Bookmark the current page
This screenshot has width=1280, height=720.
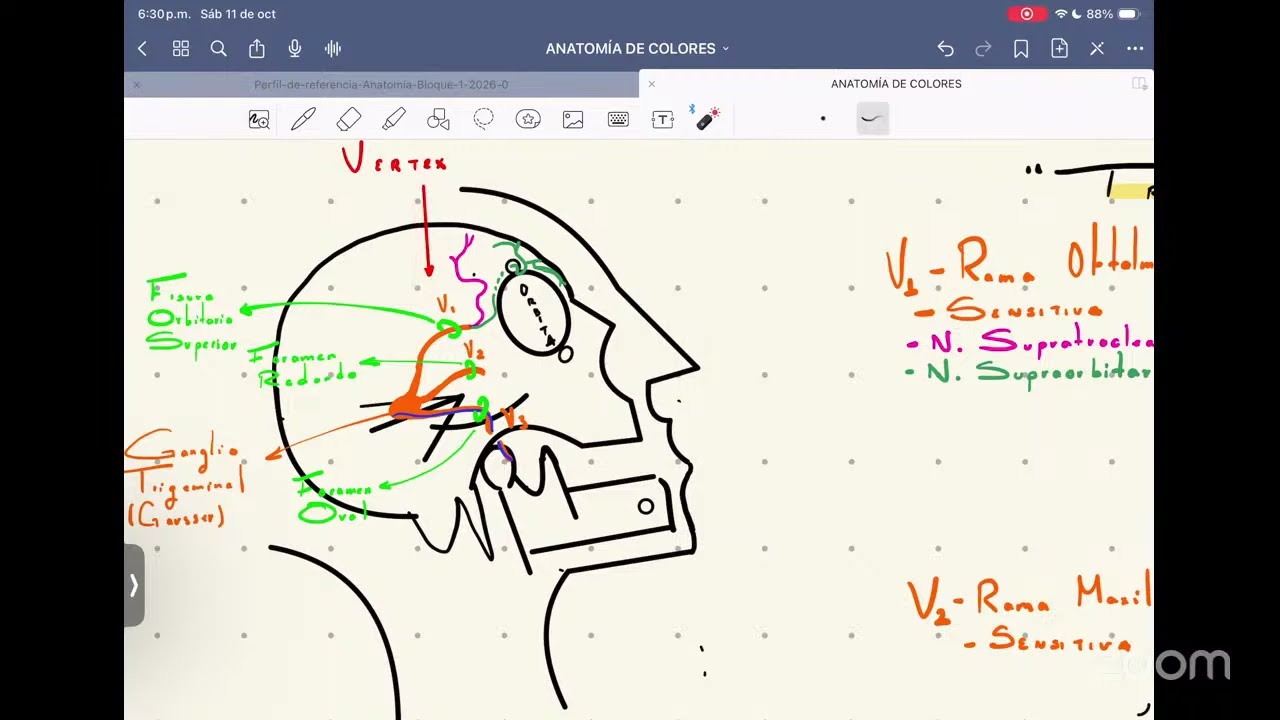pos(1021,48)
